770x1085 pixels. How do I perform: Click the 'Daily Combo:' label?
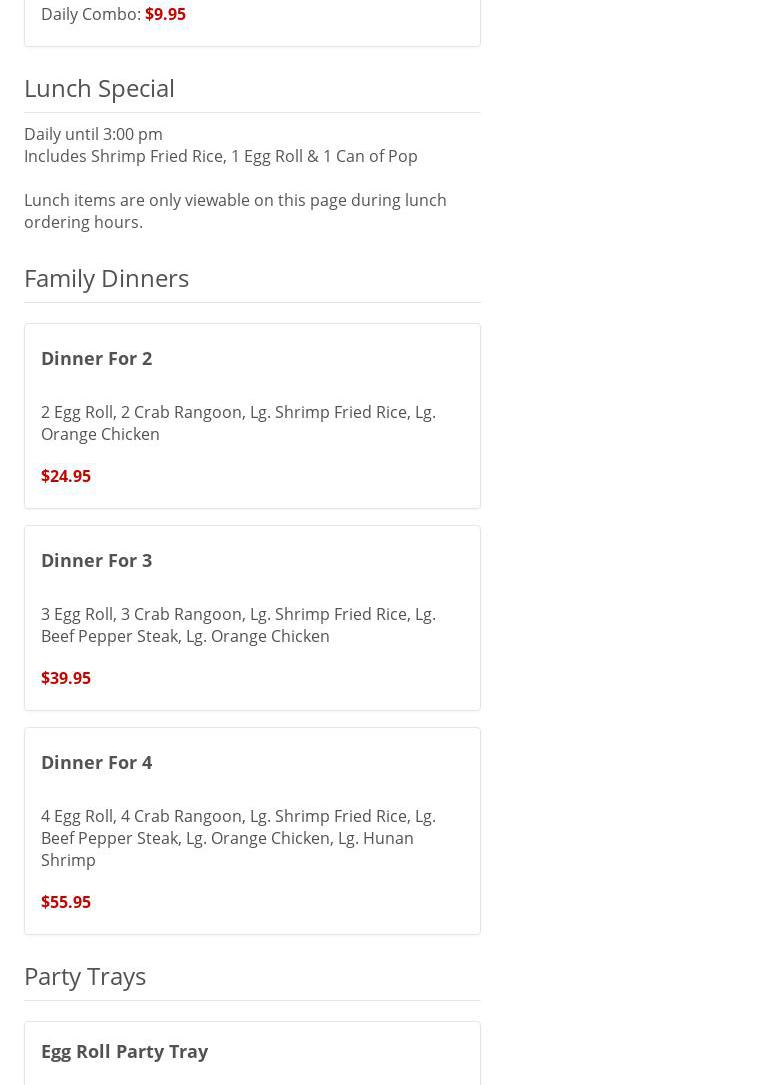click(x=91, y=14)
